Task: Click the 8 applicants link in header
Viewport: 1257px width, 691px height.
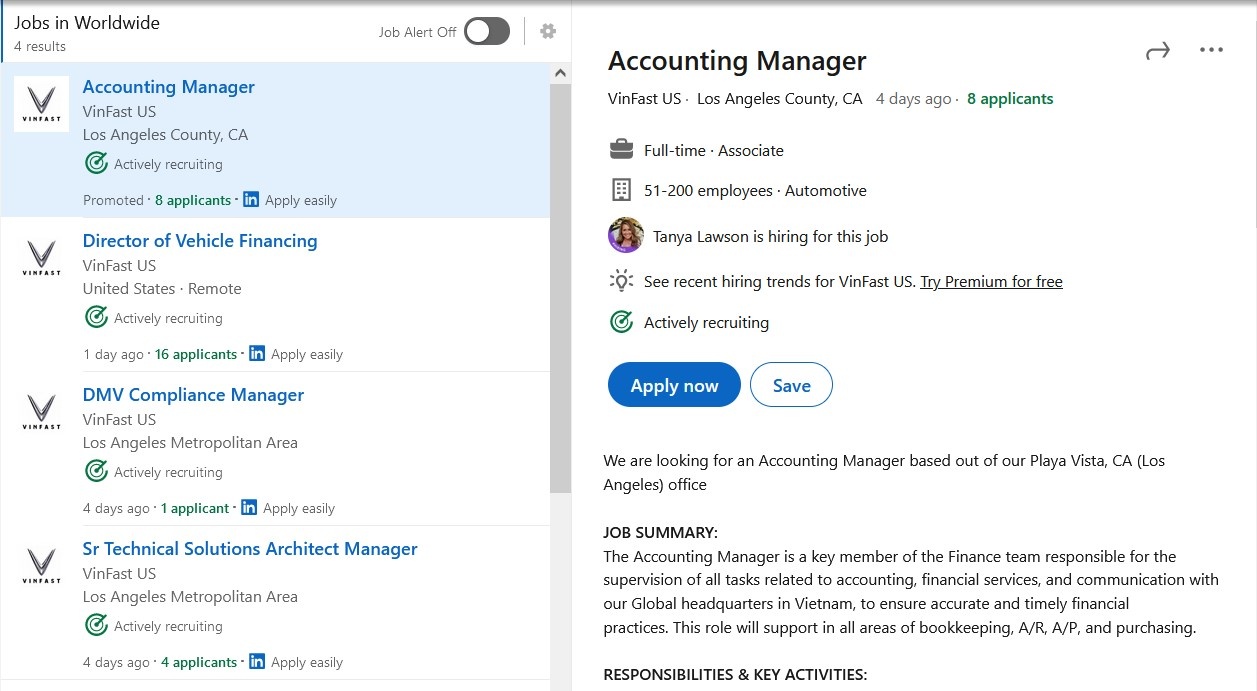Action: 1010,99
